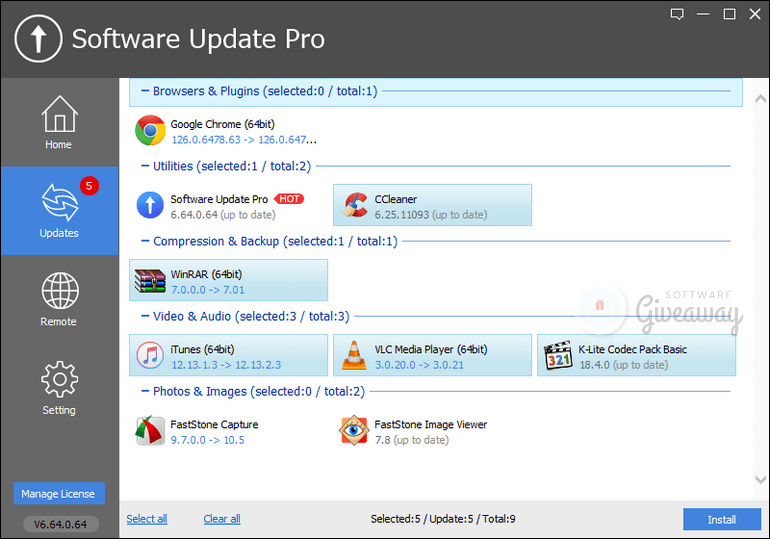Viewport: 770px width, 539px height.
Task: Select the iTunes music note icon
Action: click(150, 355)
